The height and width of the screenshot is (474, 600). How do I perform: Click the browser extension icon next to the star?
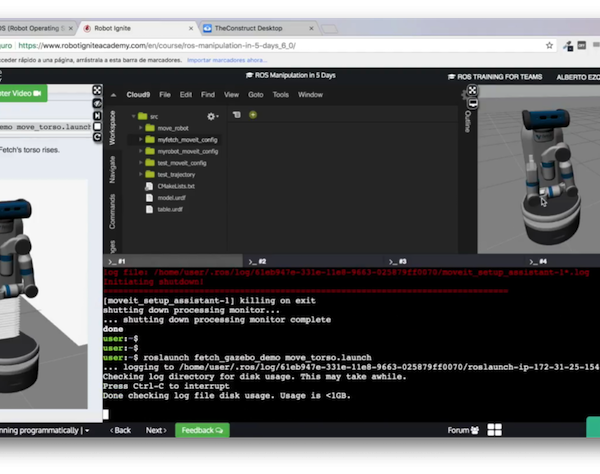[x=568, y=46]
